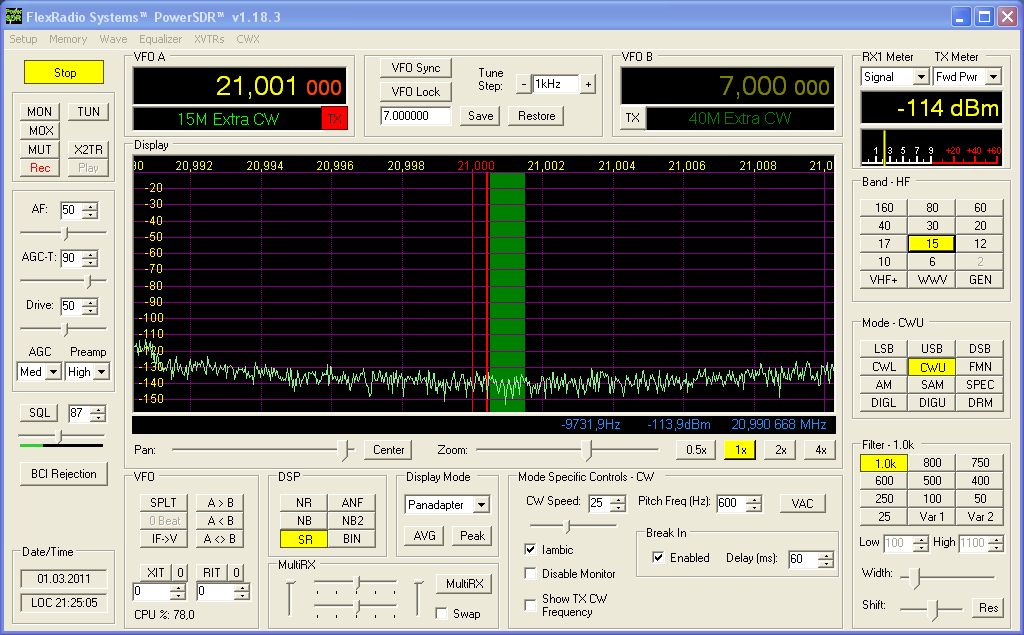Check Show TX CW Frequency checkbox
The image size is (1024, 635).
530,605
